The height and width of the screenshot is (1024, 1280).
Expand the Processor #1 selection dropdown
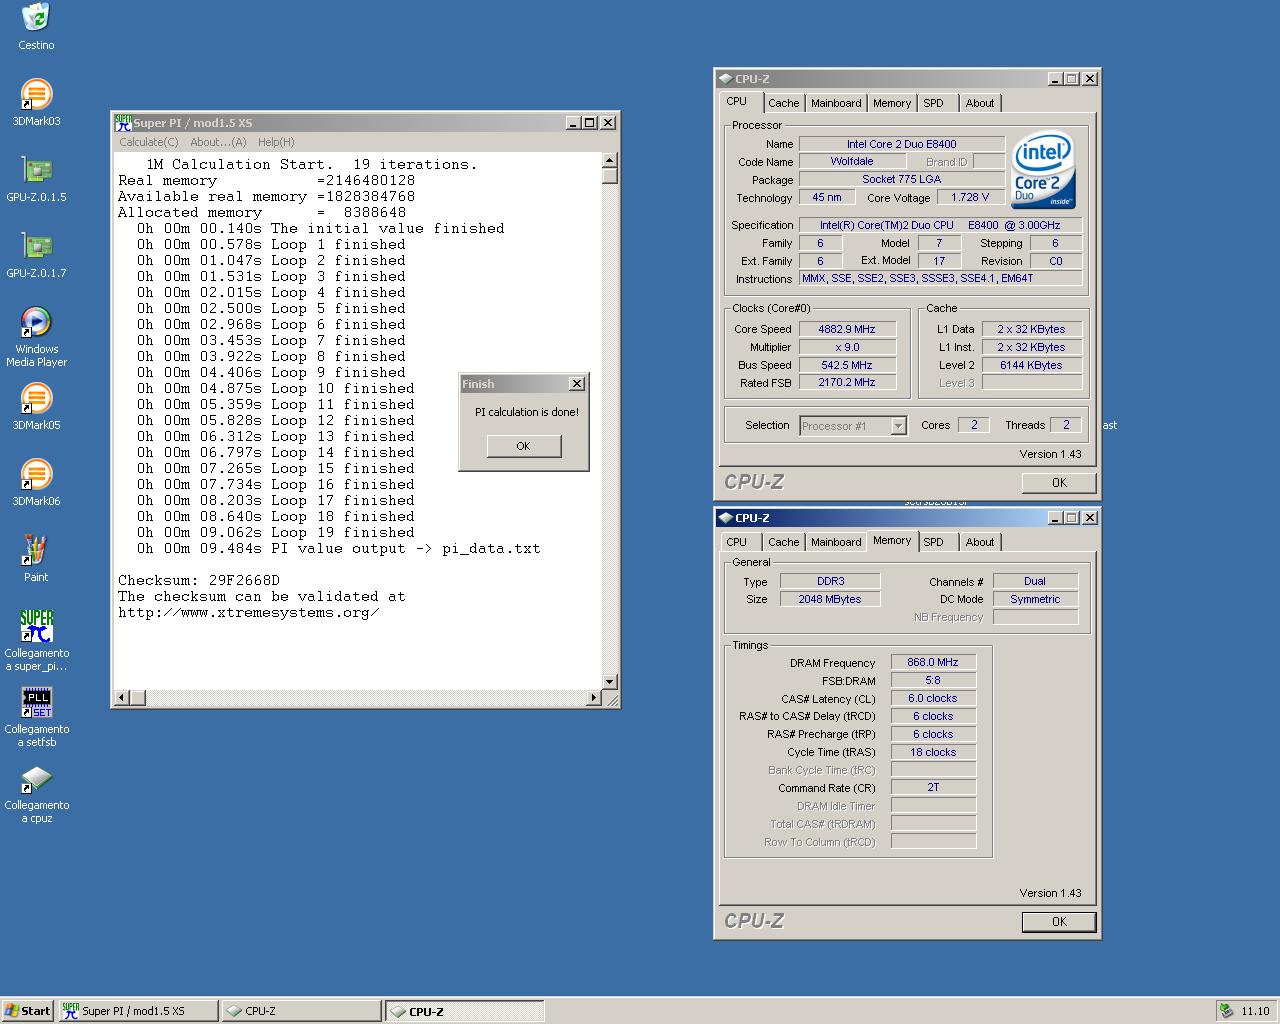pyautogui.click(x=898, y=426)
